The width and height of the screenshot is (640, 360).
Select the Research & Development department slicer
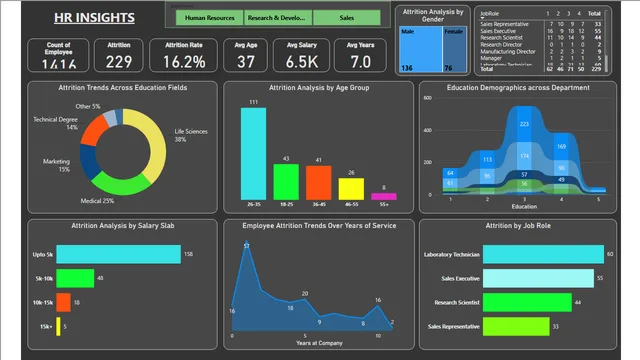[x=278, y=18]
